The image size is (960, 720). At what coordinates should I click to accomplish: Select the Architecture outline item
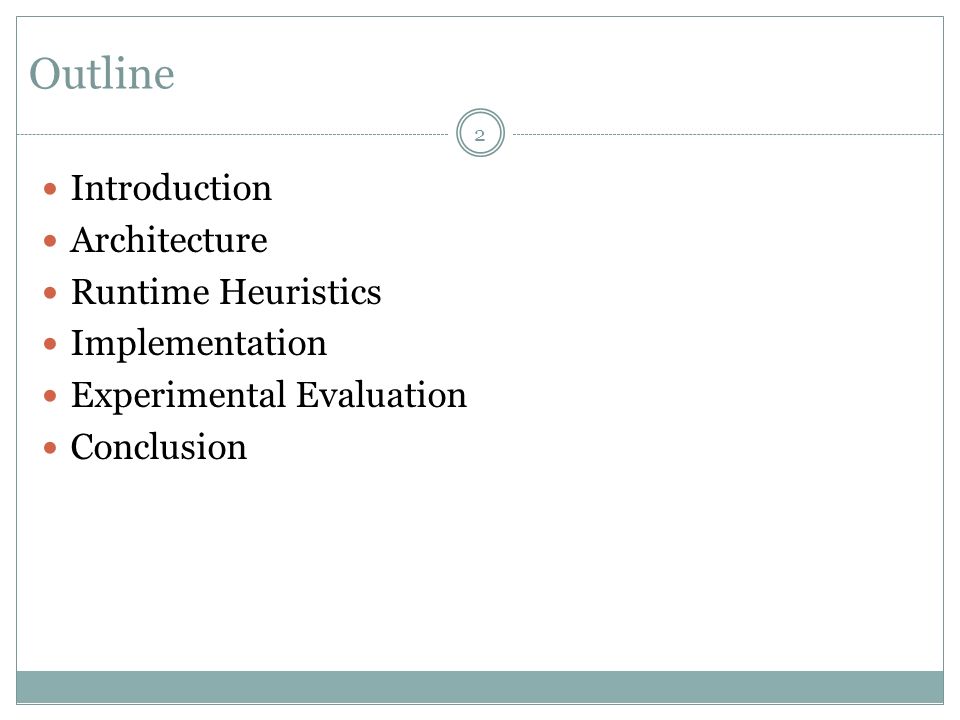tap(169, 239)
